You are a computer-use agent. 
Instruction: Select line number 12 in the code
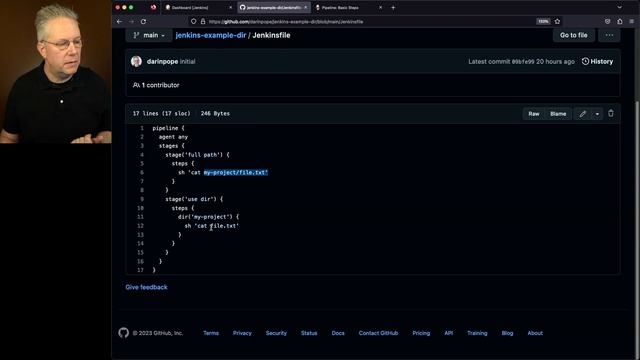point(140,226)
